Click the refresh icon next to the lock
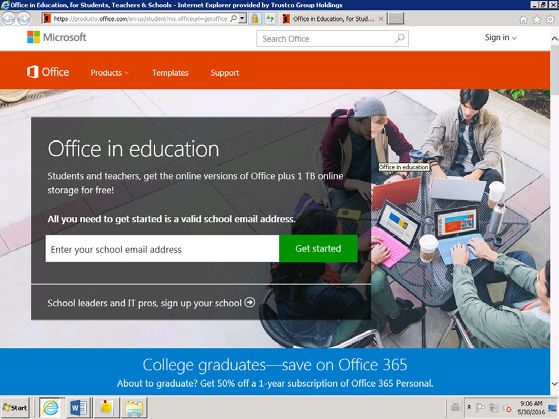 coord(270,19)
